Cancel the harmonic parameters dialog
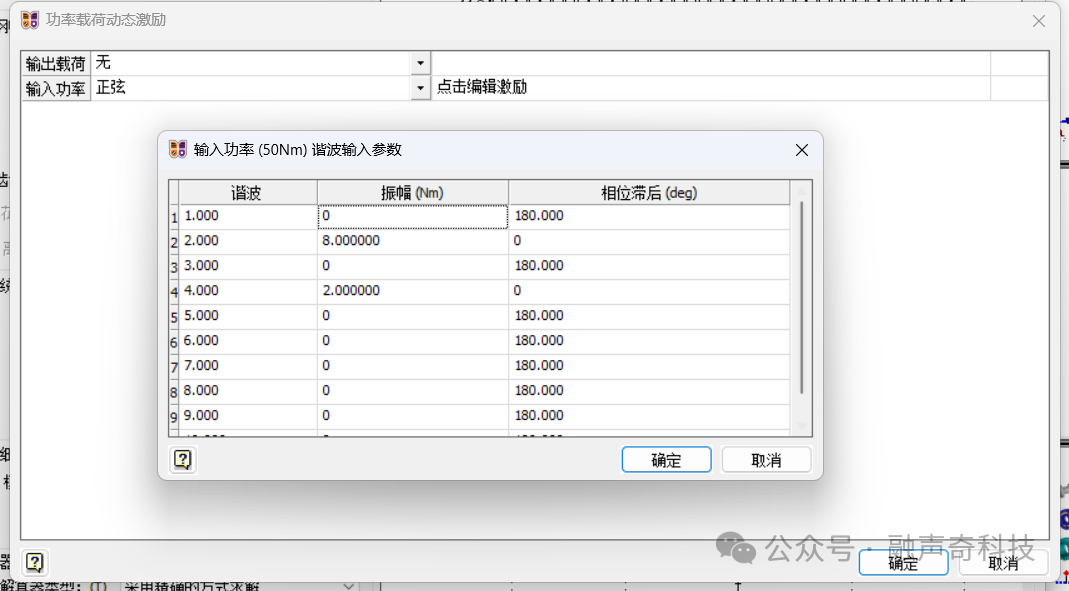The width and height of the screenshot is (1069, 591). [766, 460]
